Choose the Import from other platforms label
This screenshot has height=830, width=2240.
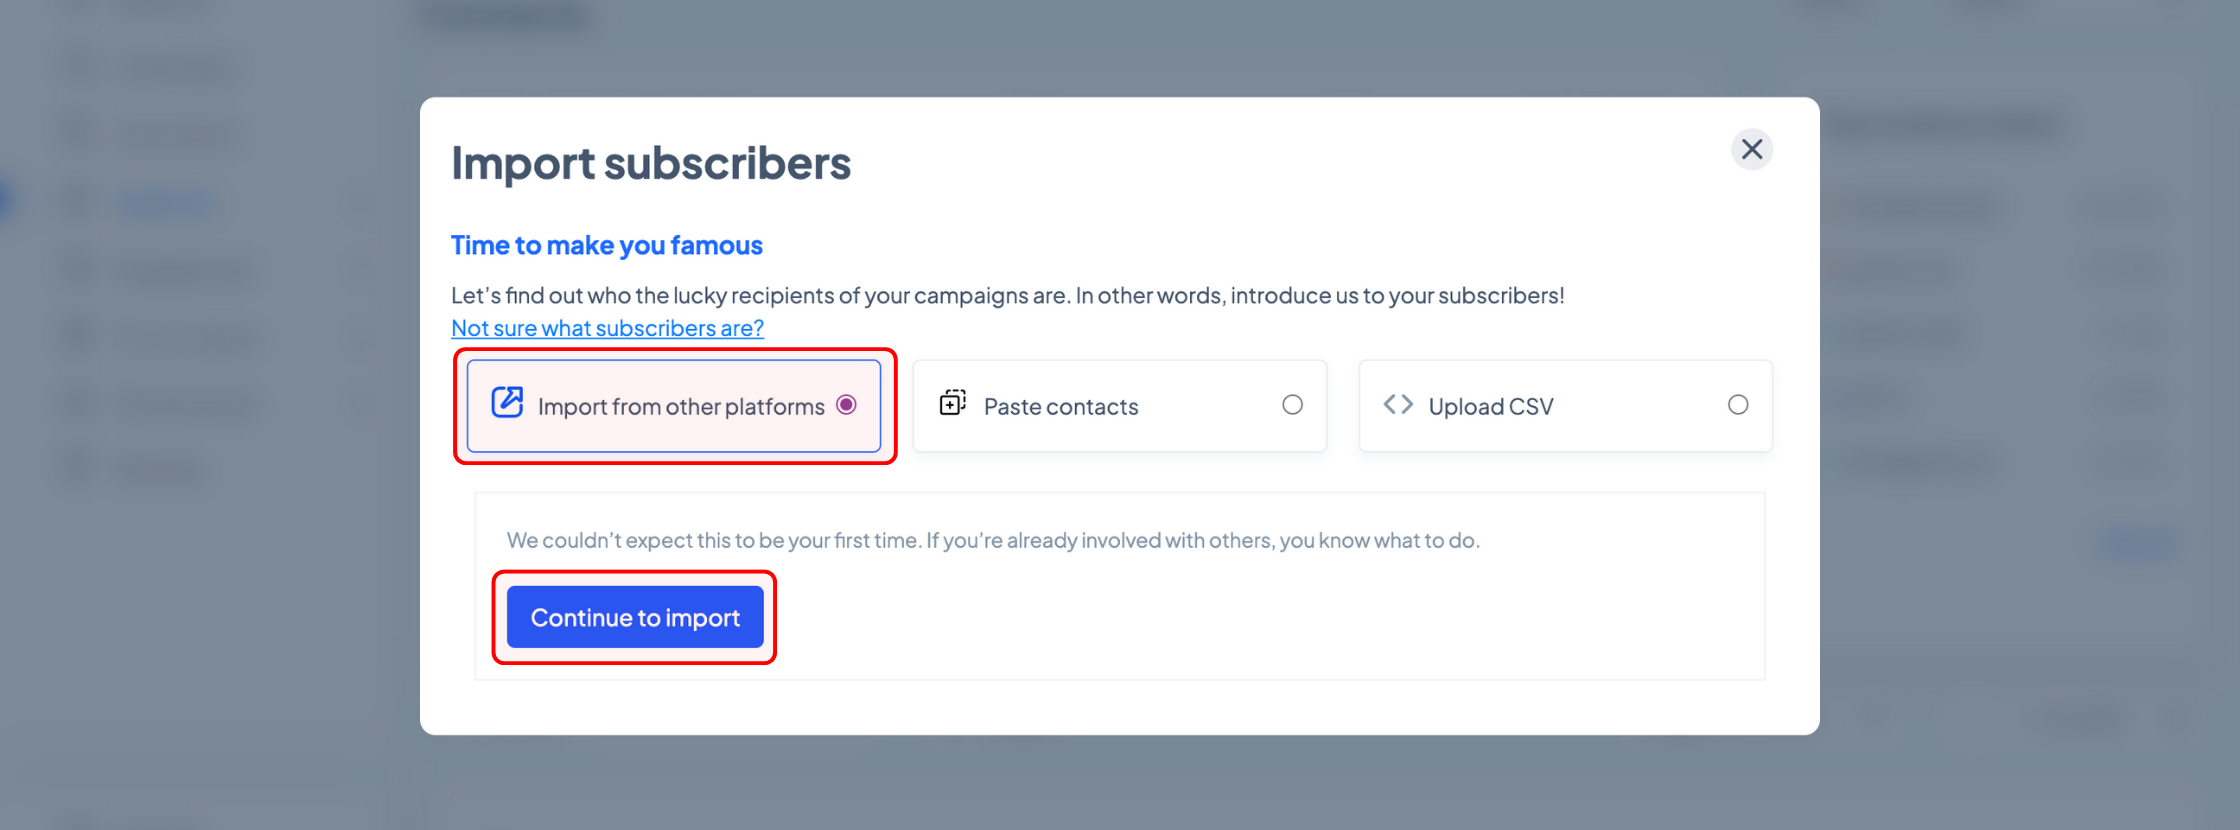tap(681, 407)
